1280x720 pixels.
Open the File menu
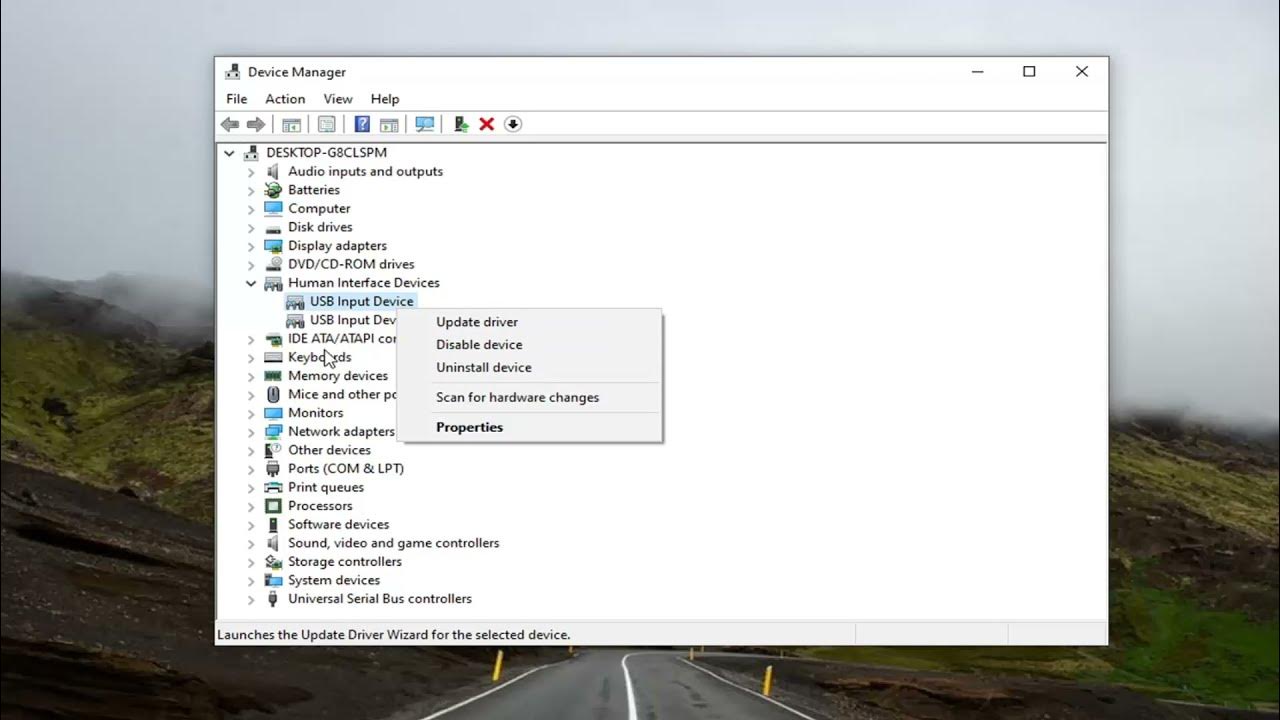pos(237,99)
